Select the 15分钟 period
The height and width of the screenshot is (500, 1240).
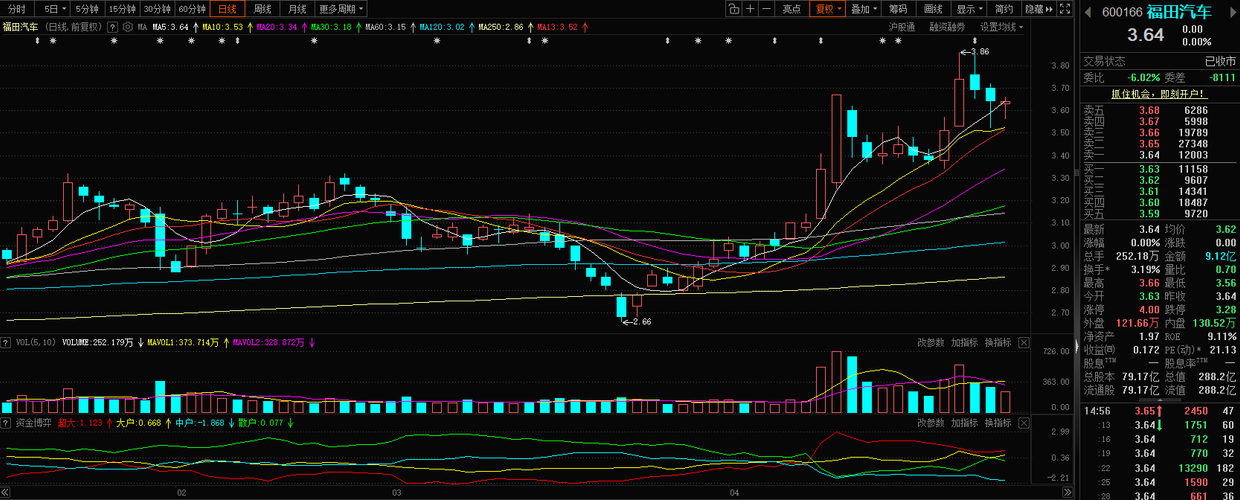pos(122,9)
